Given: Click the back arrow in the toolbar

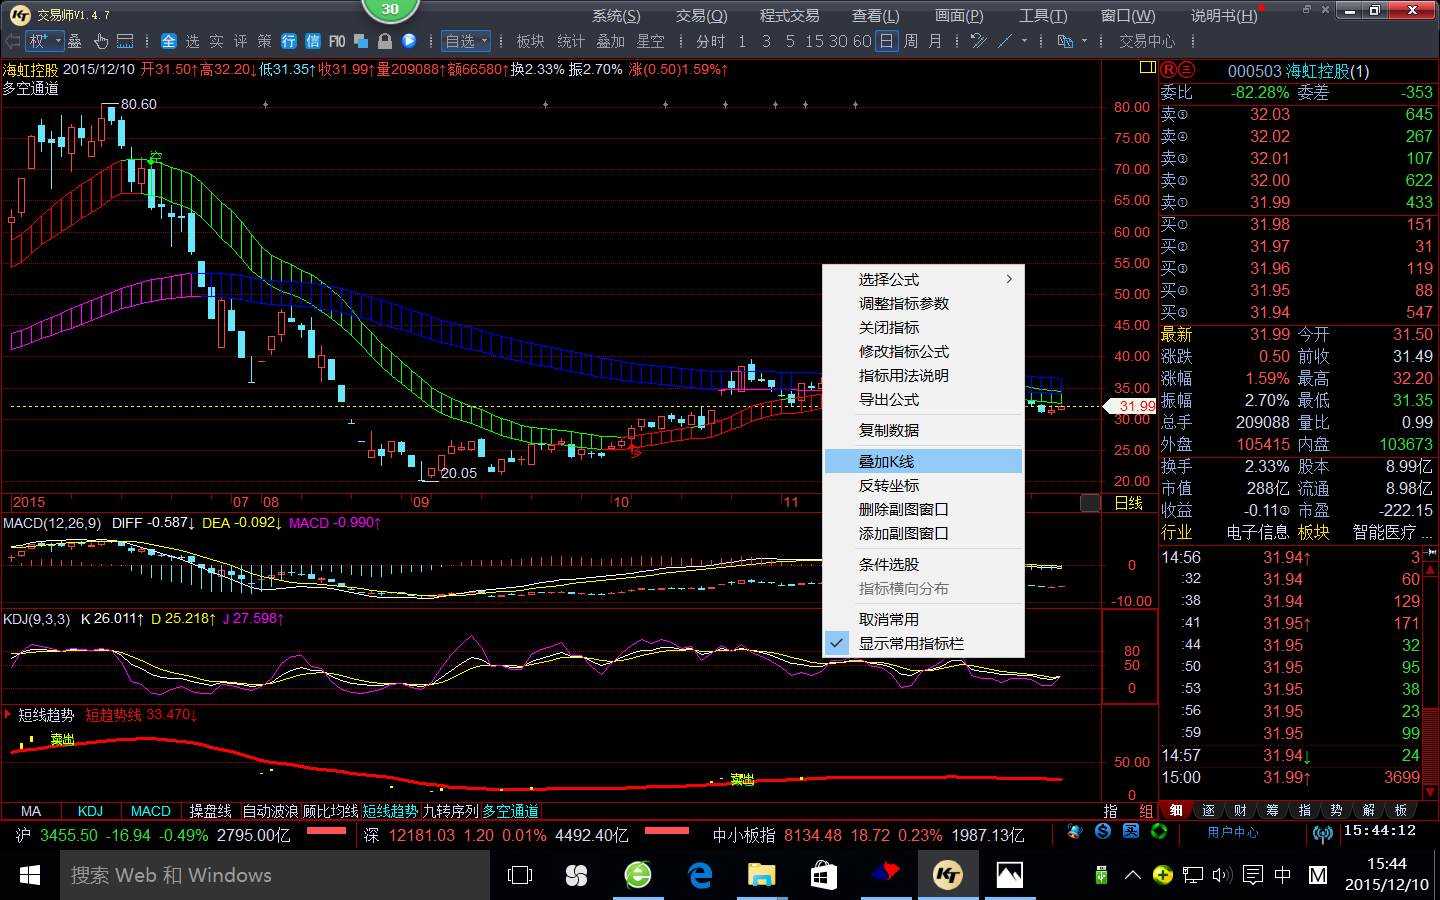Looking at the screenshot, I should [12, 41].
